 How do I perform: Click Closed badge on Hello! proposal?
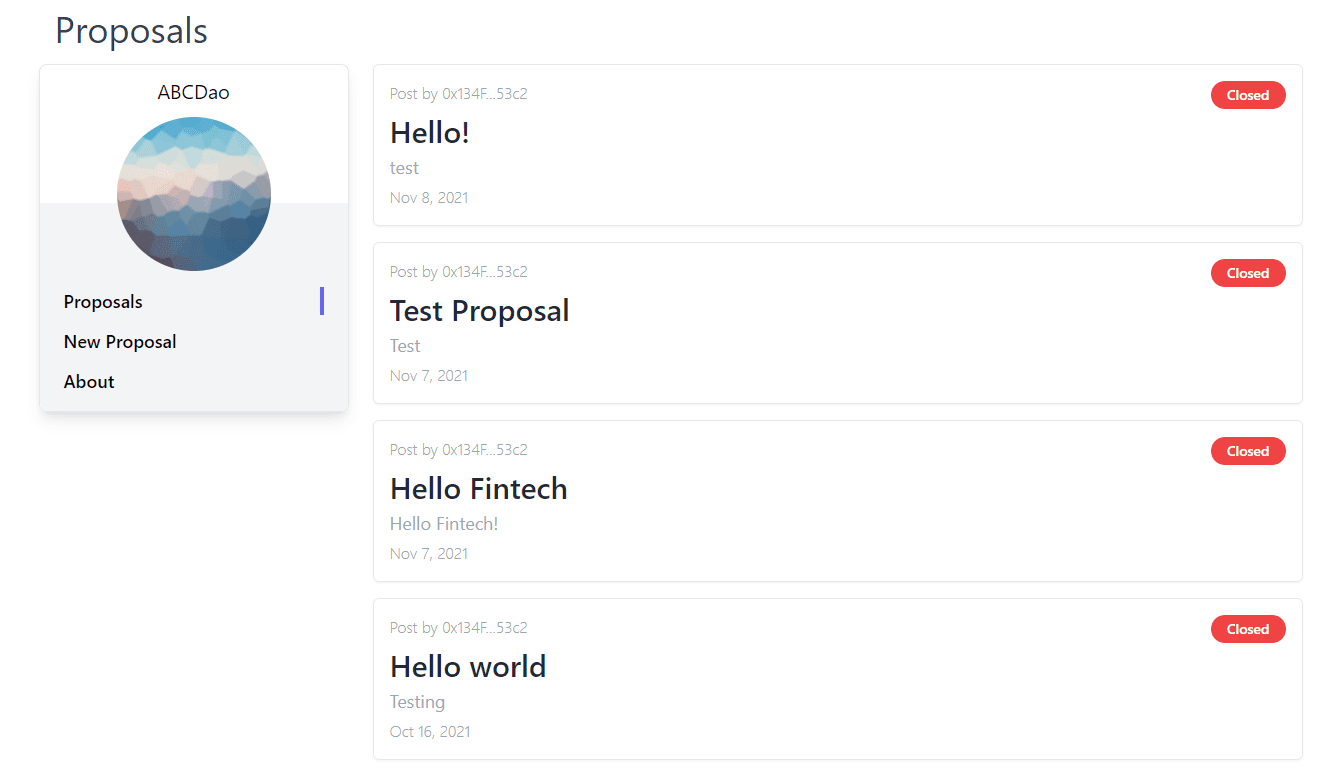point(1248,95)
